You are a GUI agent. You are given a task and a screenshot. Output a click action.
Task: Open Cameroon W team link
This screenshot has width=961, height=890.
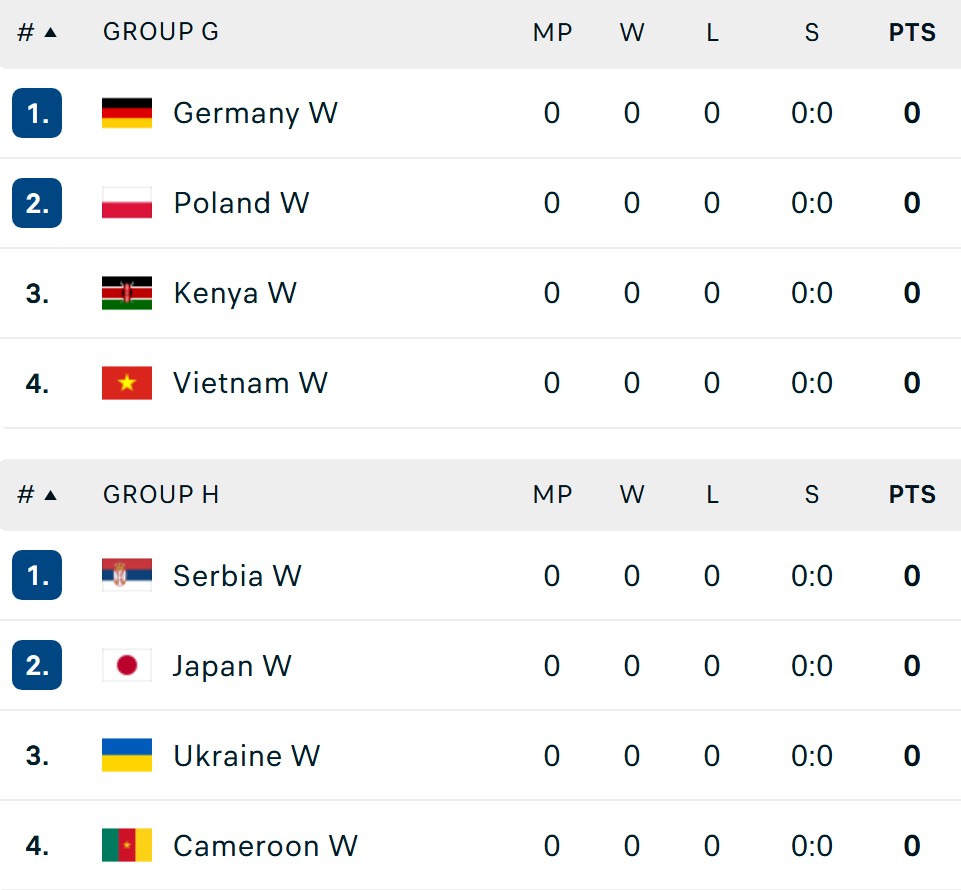tap(265, 846)
